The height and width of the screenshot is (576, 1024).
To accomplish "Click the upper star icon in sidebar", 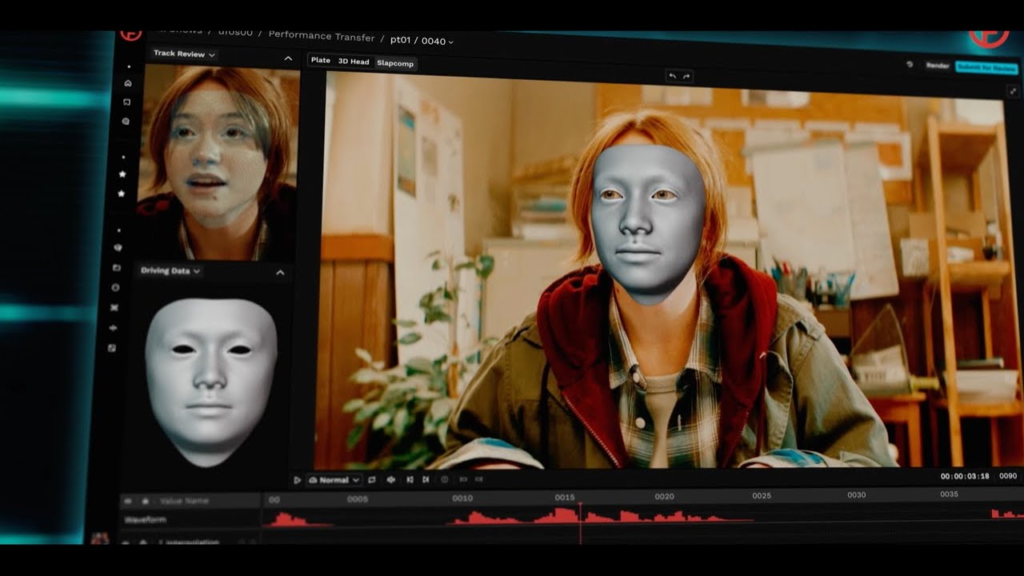I will [123, 174].
